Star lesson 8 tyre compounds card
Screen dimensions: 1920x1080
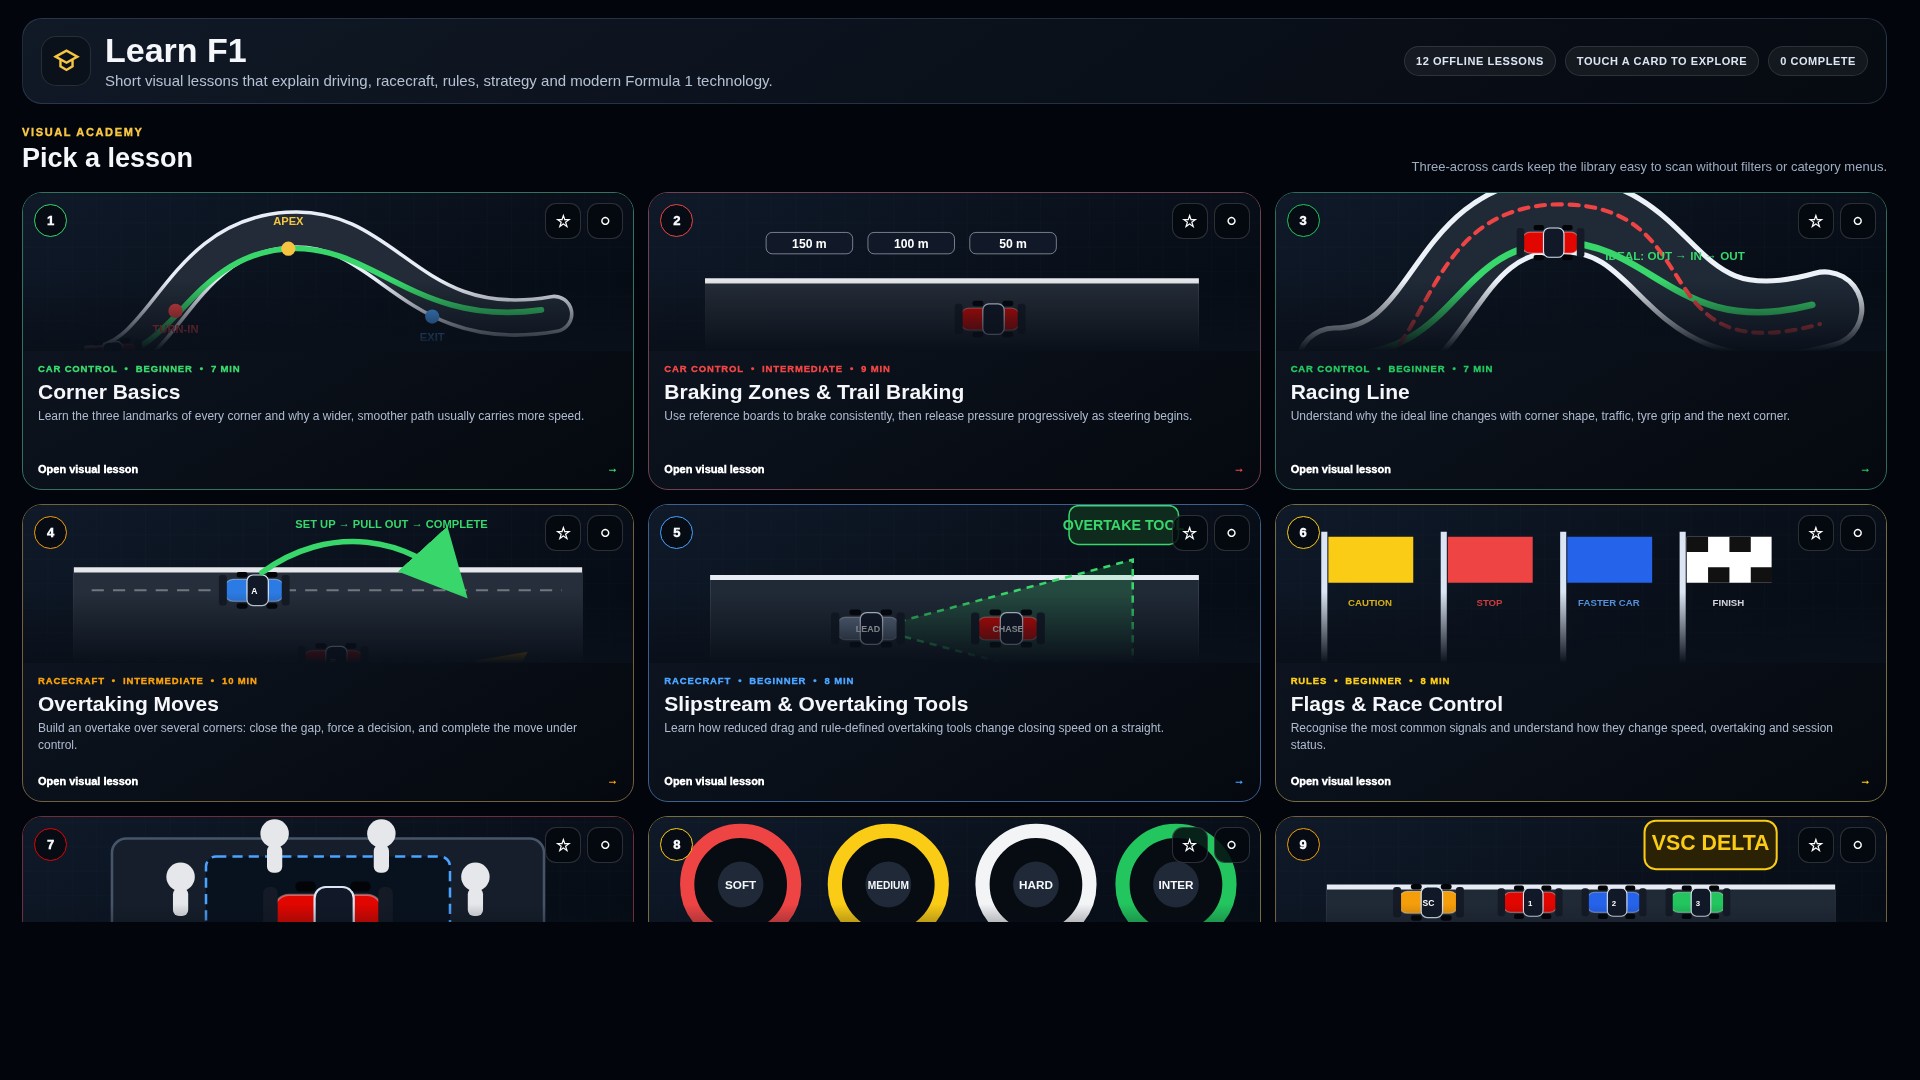click(1189, 845)
